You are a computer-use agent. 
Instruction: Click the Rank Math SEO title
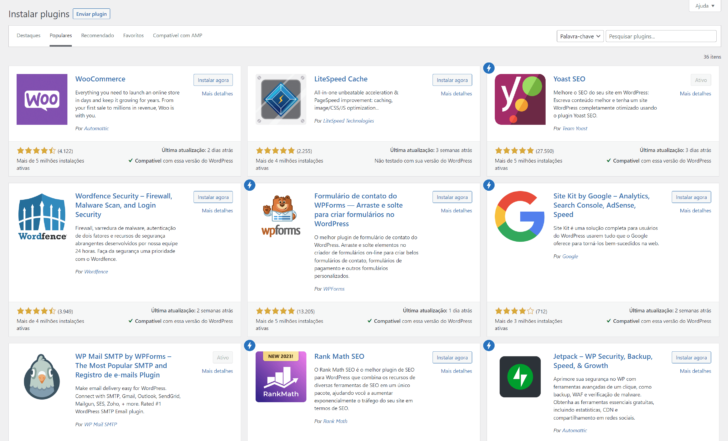tap(339, 357)
